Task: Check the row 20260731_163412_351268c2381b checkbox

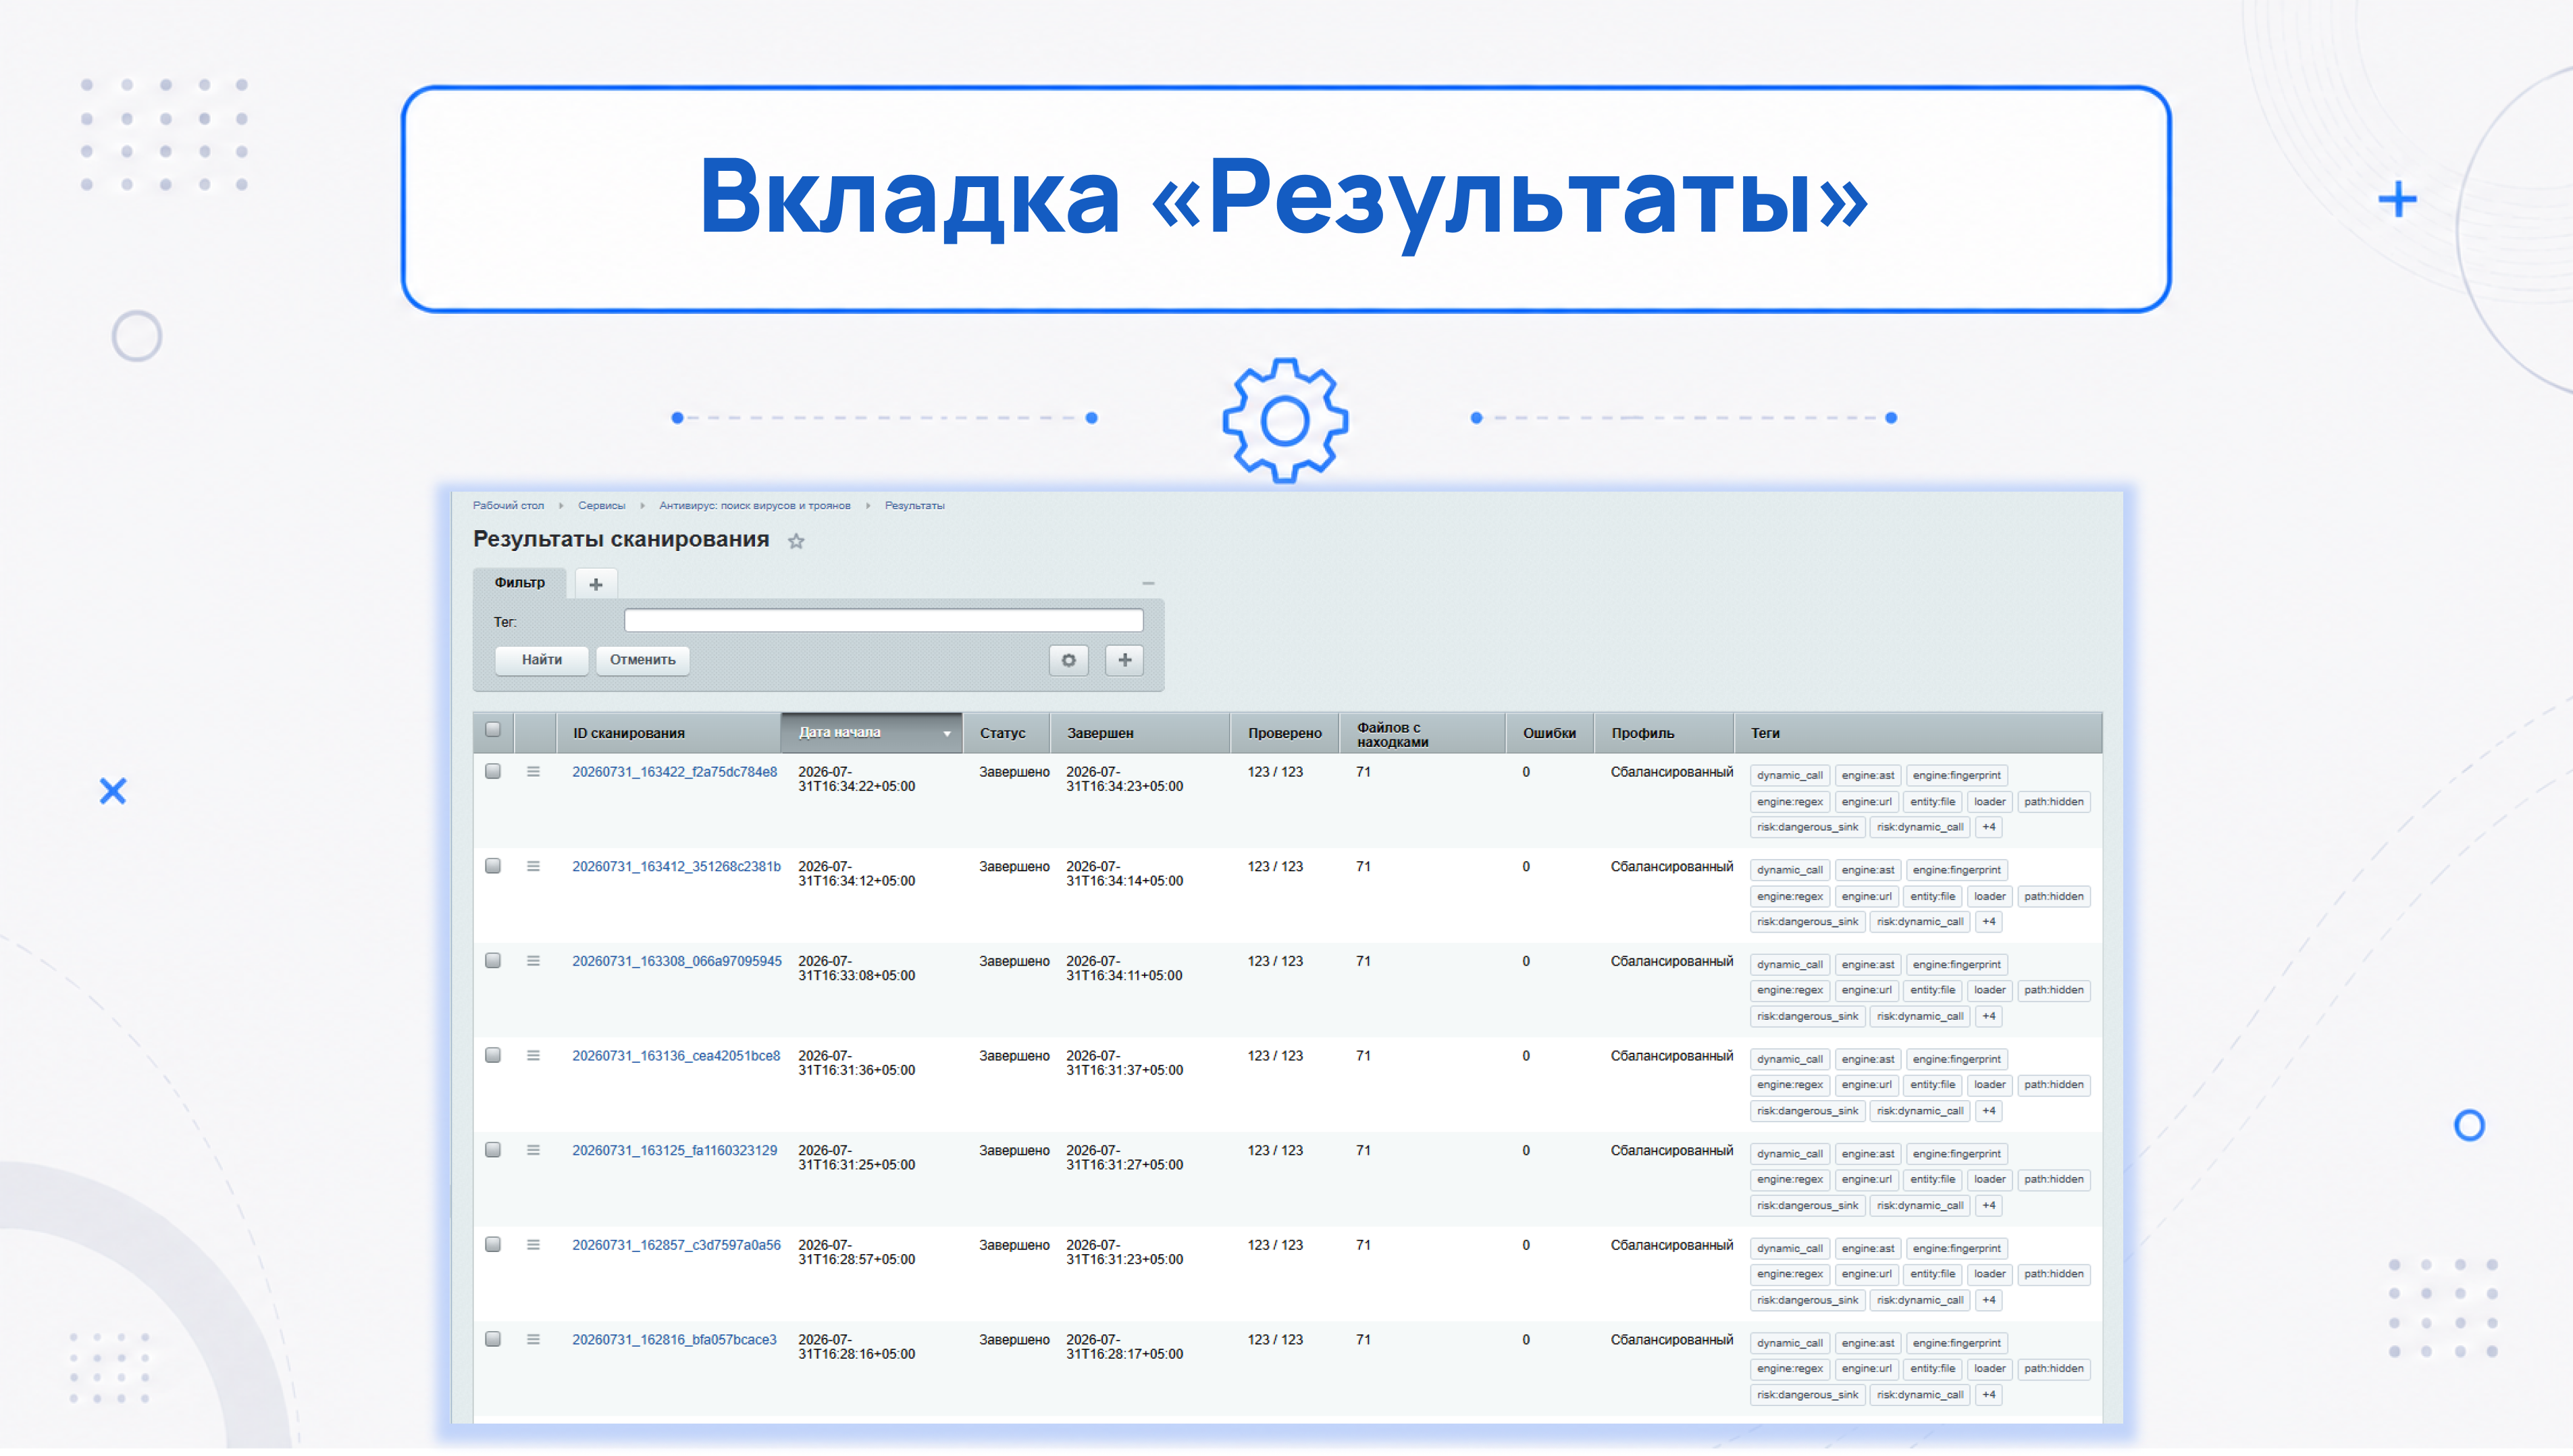Action: coord(493,866)
